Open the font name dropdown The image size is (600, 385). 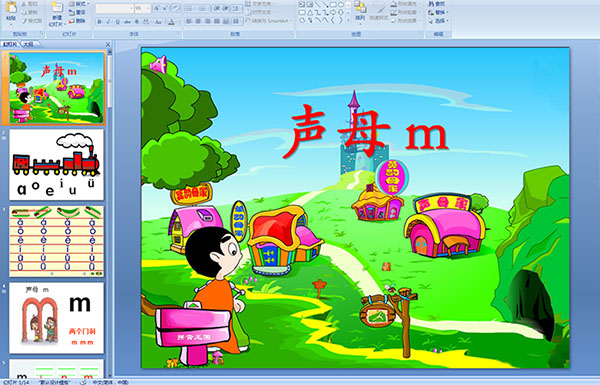[131, 8]
